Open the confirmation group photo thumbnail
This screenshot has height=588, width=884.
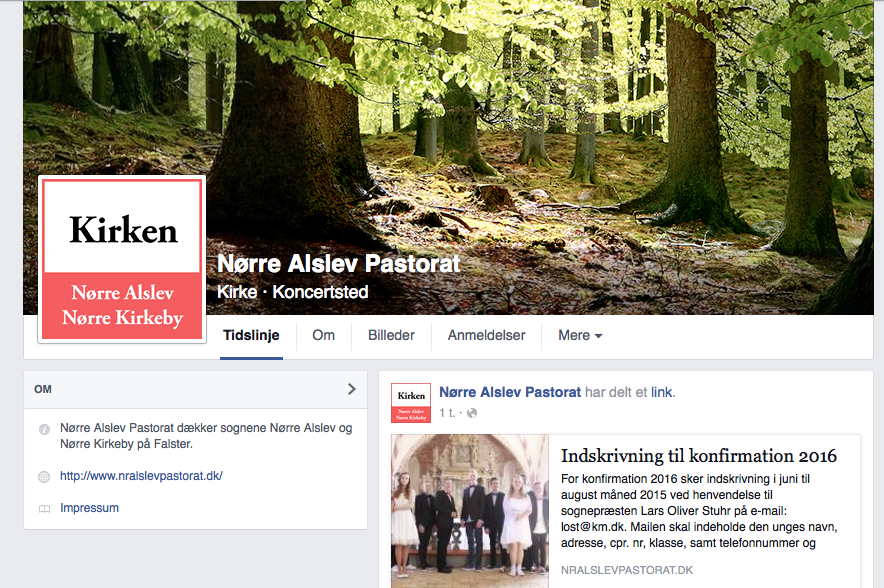click(470, 511)
